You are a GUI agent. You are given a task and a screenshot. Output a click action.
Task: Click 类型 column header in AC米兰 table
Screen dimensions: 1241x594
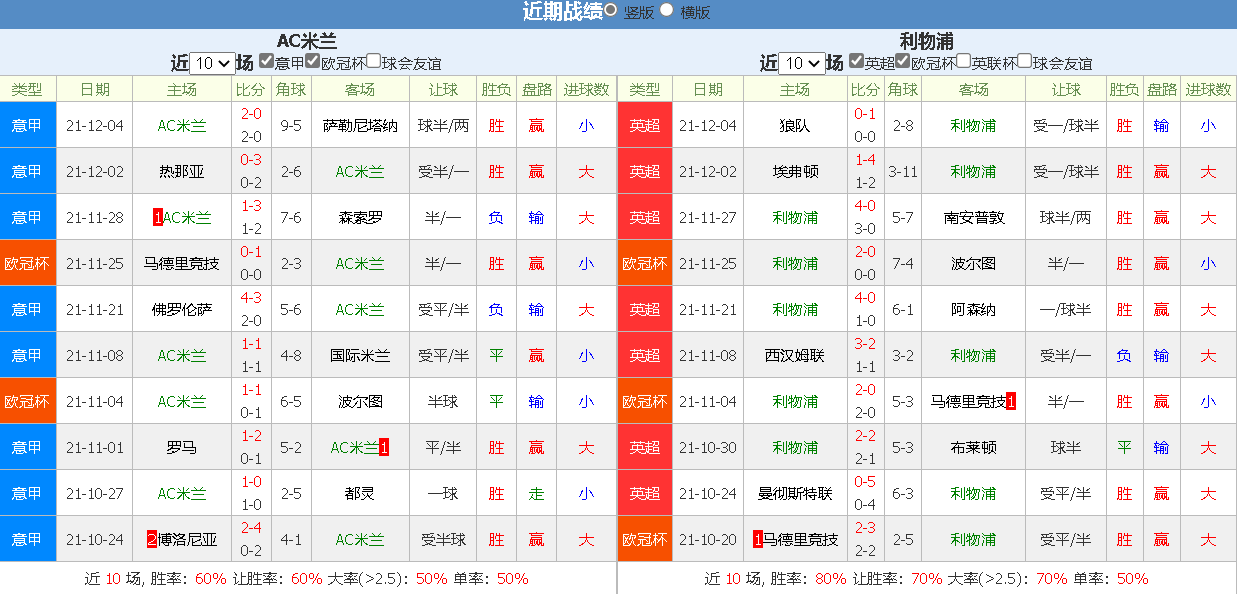pos(28,89)
